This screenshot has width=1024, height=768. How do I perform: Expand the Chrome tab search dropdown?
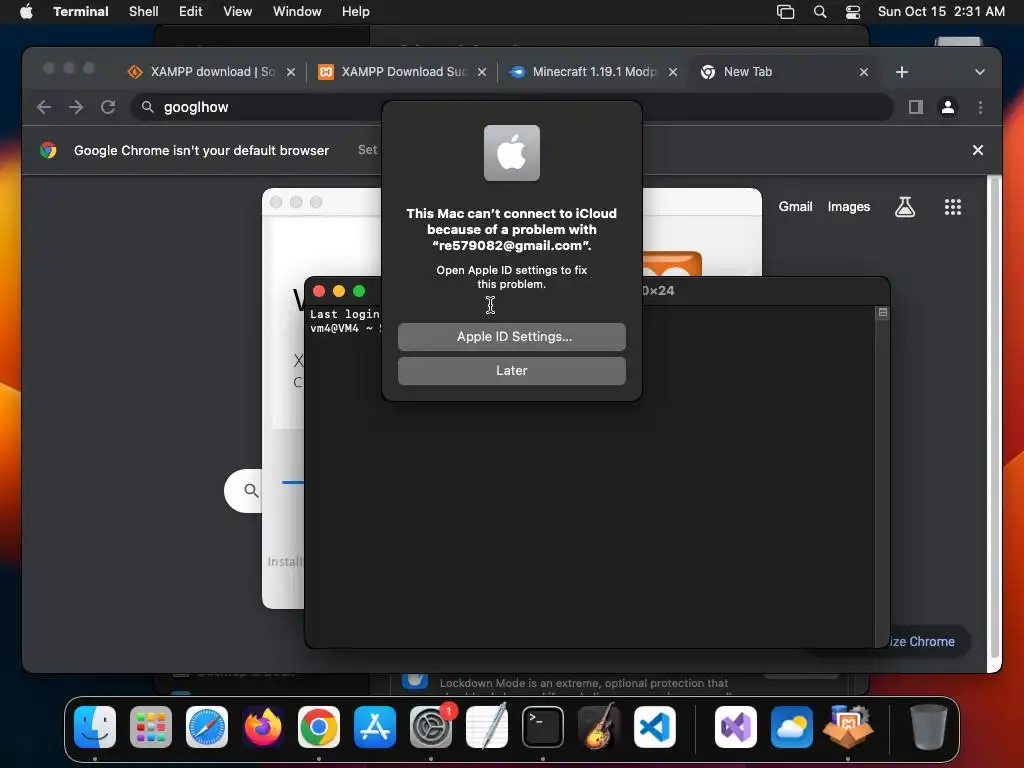[980, 72]
